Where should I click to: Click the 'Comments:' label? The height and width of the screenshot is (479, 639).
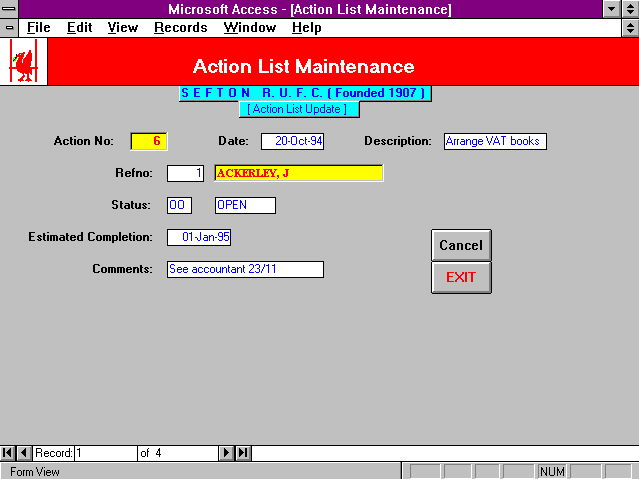coord(122,269)
